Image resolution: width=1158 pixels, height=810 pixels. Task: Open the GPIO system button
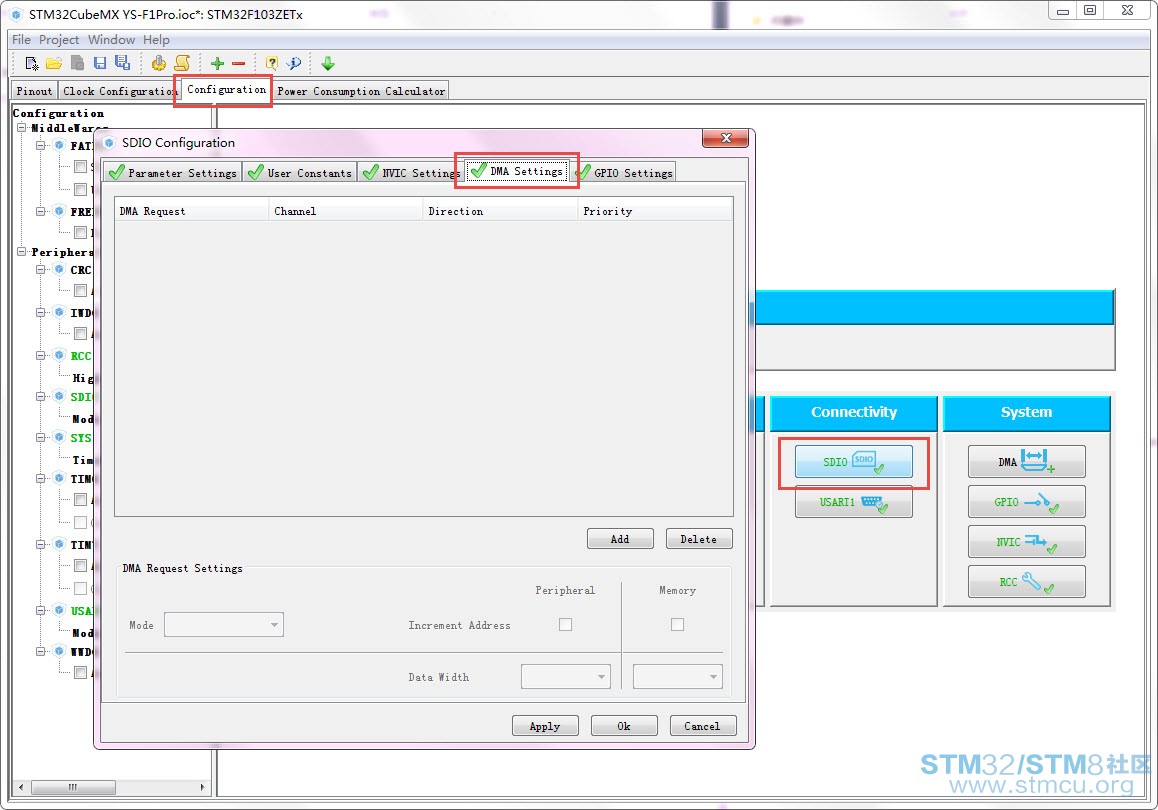point(1027,502)
